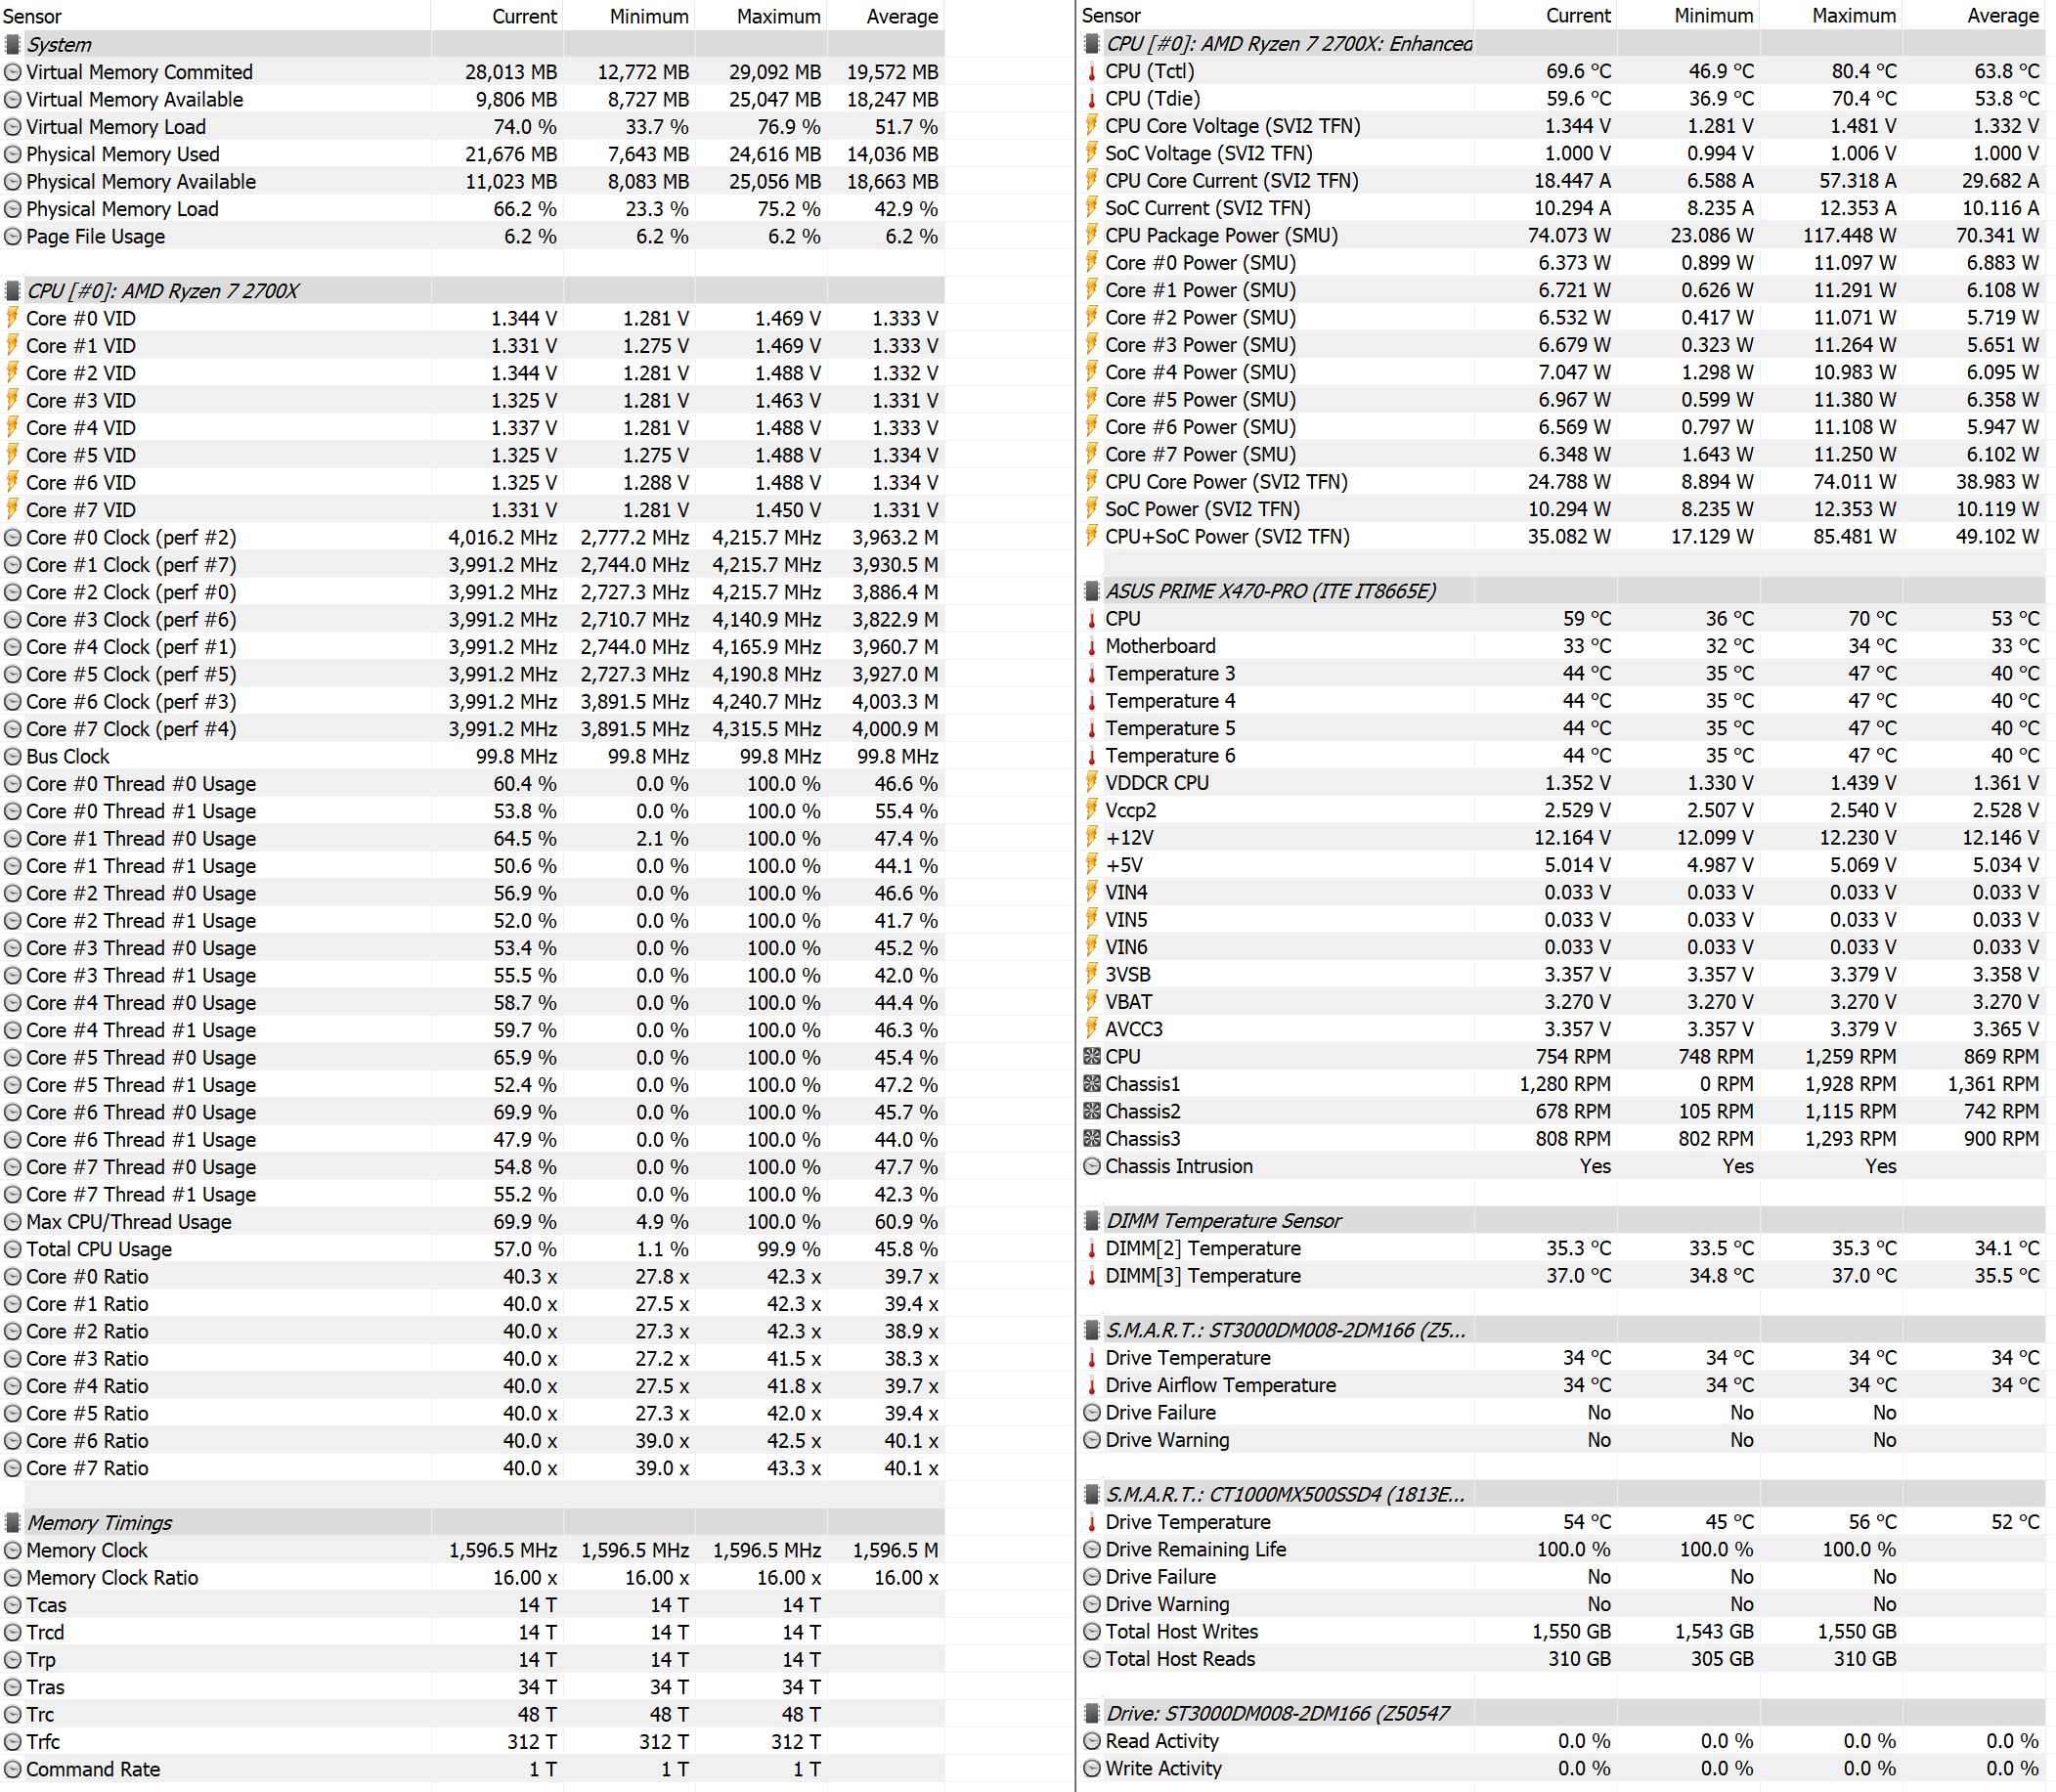Click the chip icon beside System group

coord(12,45)
